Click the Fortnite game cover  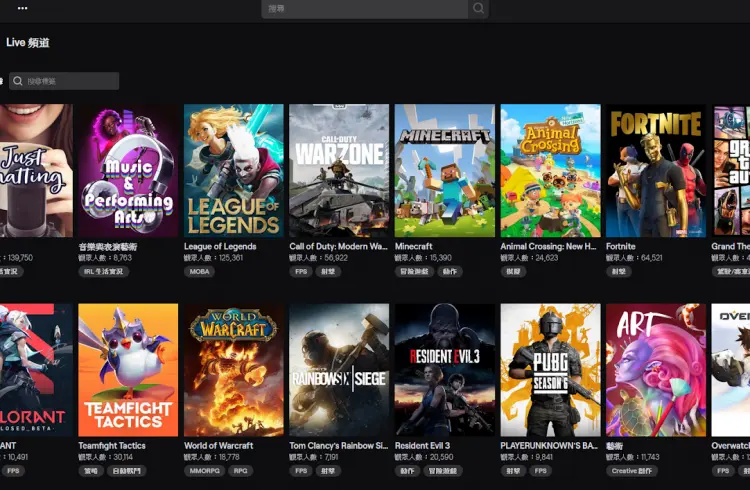pos(655,170)
